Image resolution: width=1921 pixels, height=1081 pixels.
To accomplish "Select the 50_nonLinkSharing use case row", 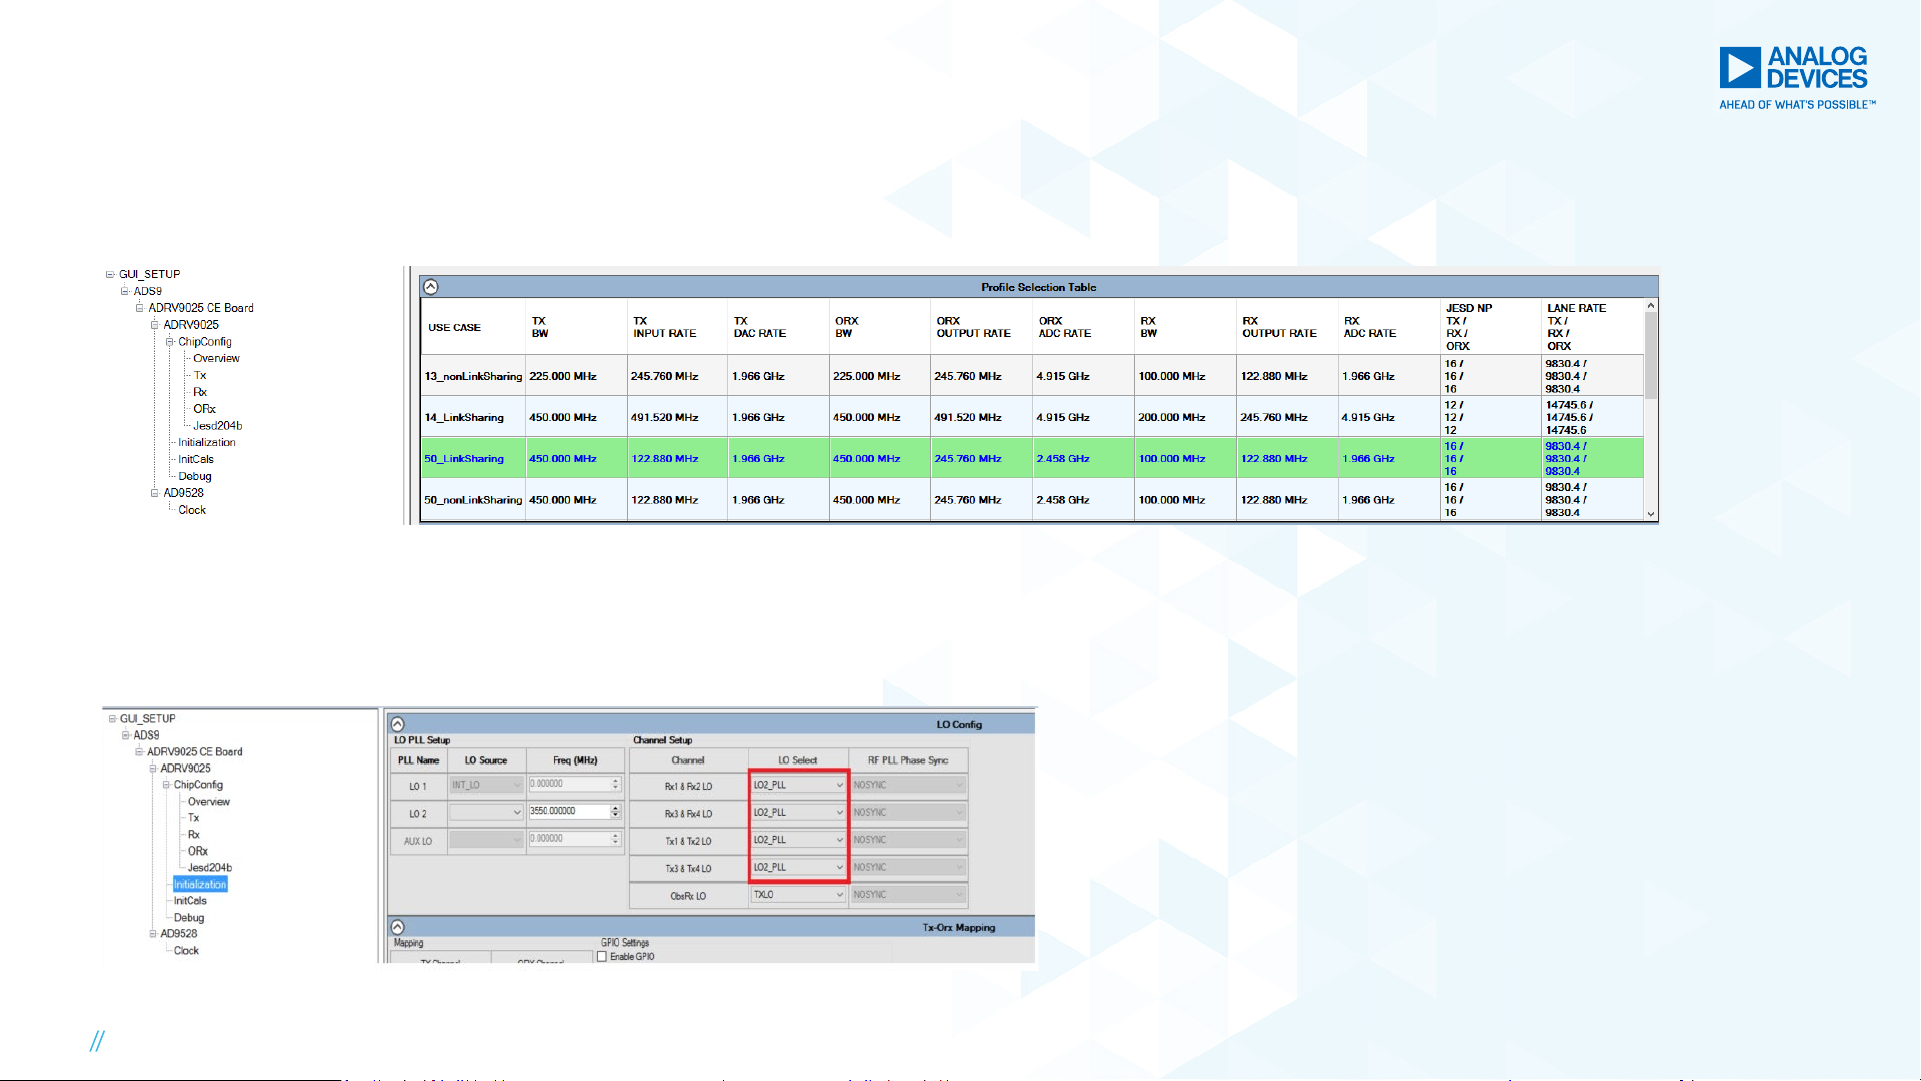I will pyautogui.click(x=1032, y=499).
